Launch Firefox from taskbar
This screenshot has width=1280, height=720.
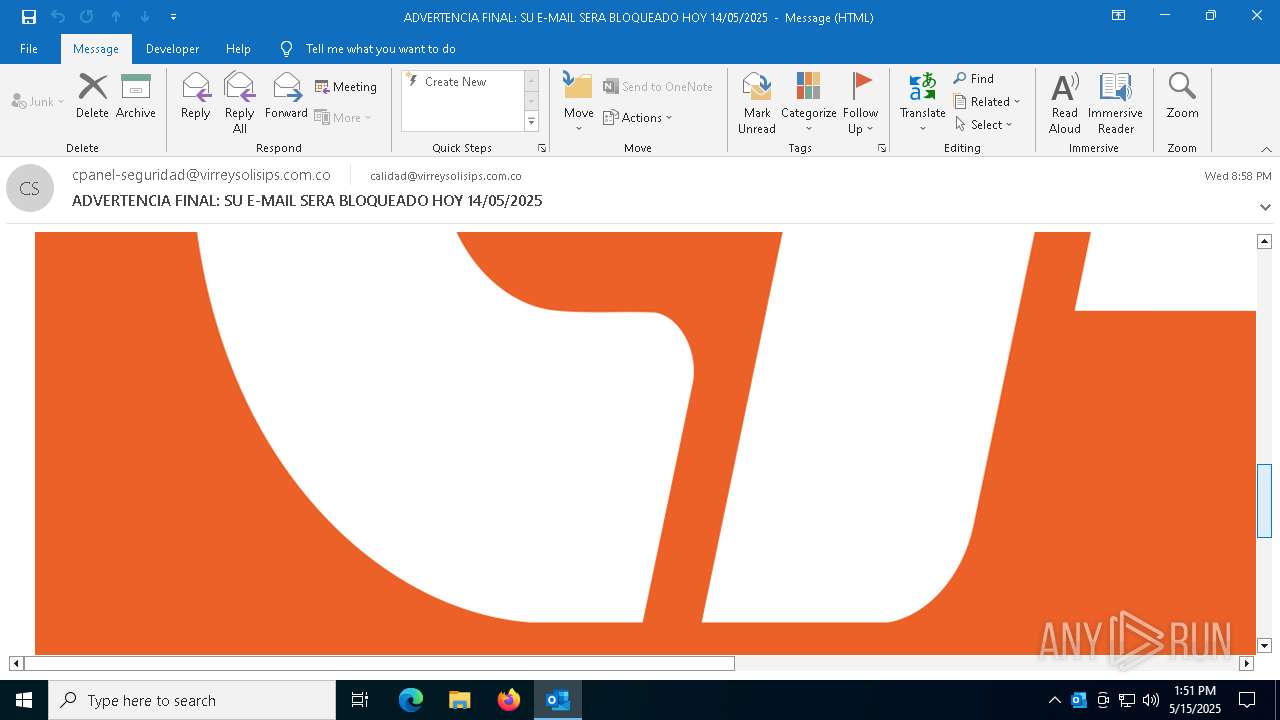coord(509,700)
